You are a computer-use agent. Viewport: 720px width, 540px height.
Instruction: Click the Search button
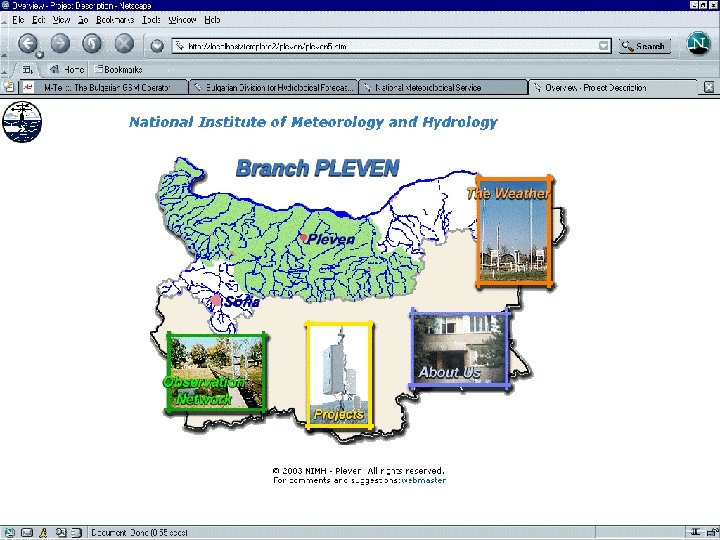(x=645, y=46)
